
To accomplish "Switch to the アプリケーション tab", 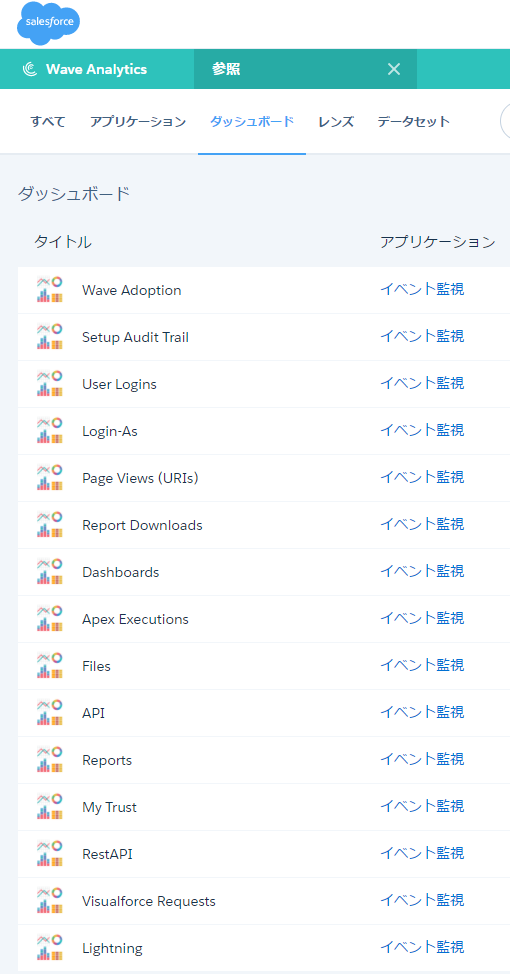I will pyautogui.click(x=138, y=121).
